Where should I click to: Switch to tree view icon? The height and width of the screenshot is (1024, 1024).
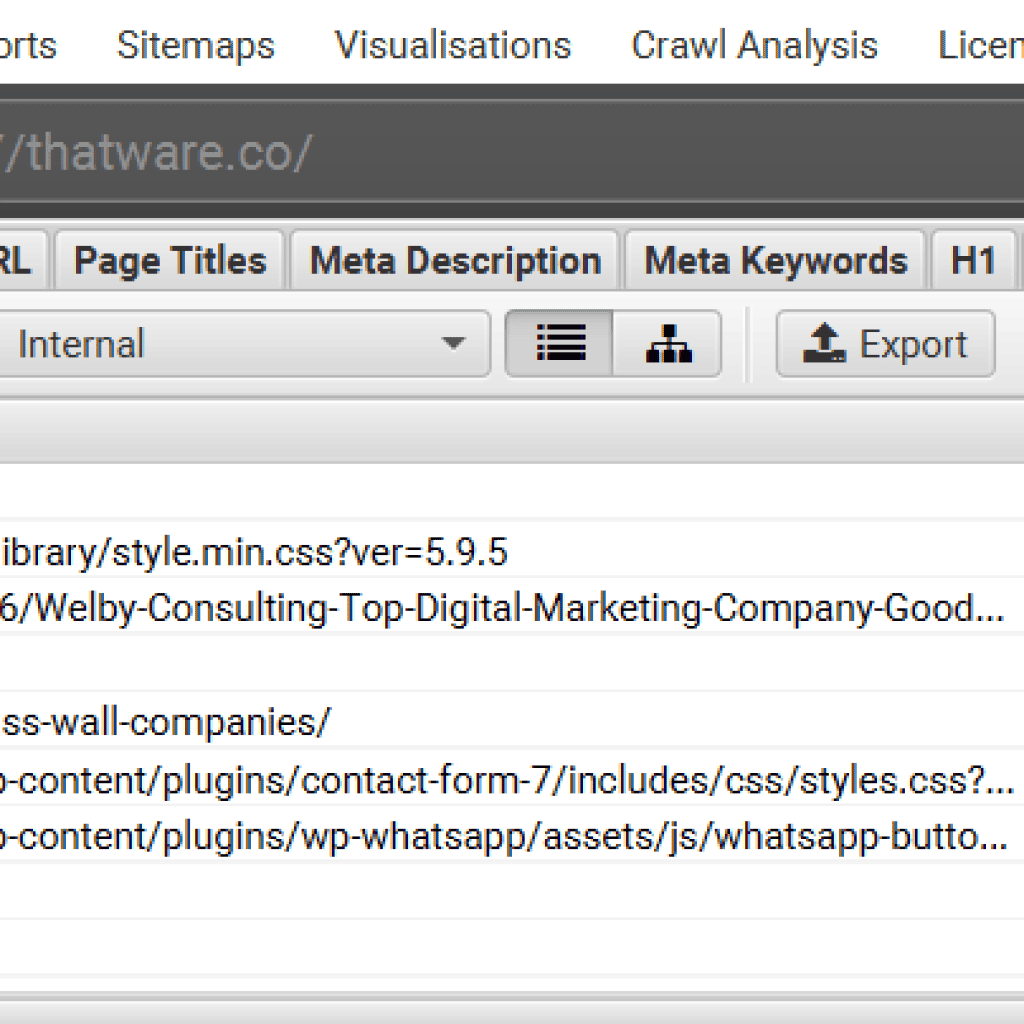[x=667, y=344]
